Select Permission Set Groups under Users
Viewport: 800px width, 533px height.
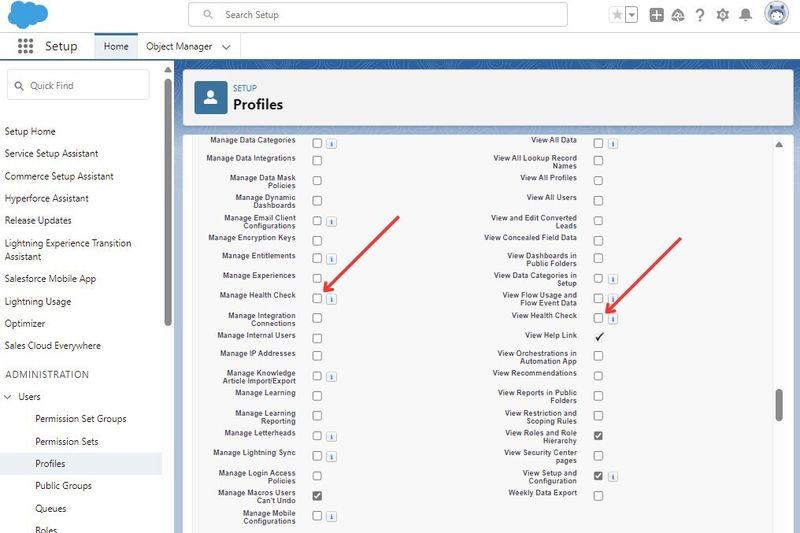point(81,419)
